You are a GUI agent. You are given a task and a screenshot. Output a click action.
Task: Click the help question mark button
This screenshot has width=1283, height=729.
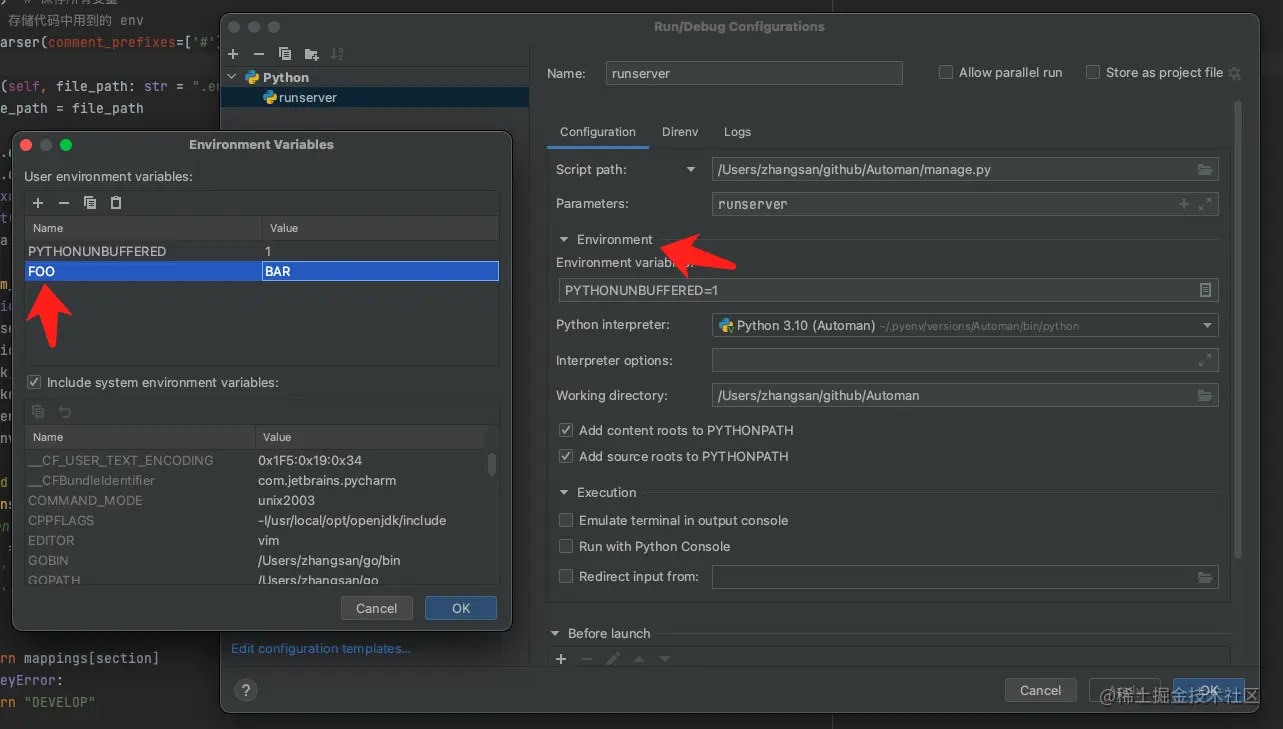tap(245, 690)
